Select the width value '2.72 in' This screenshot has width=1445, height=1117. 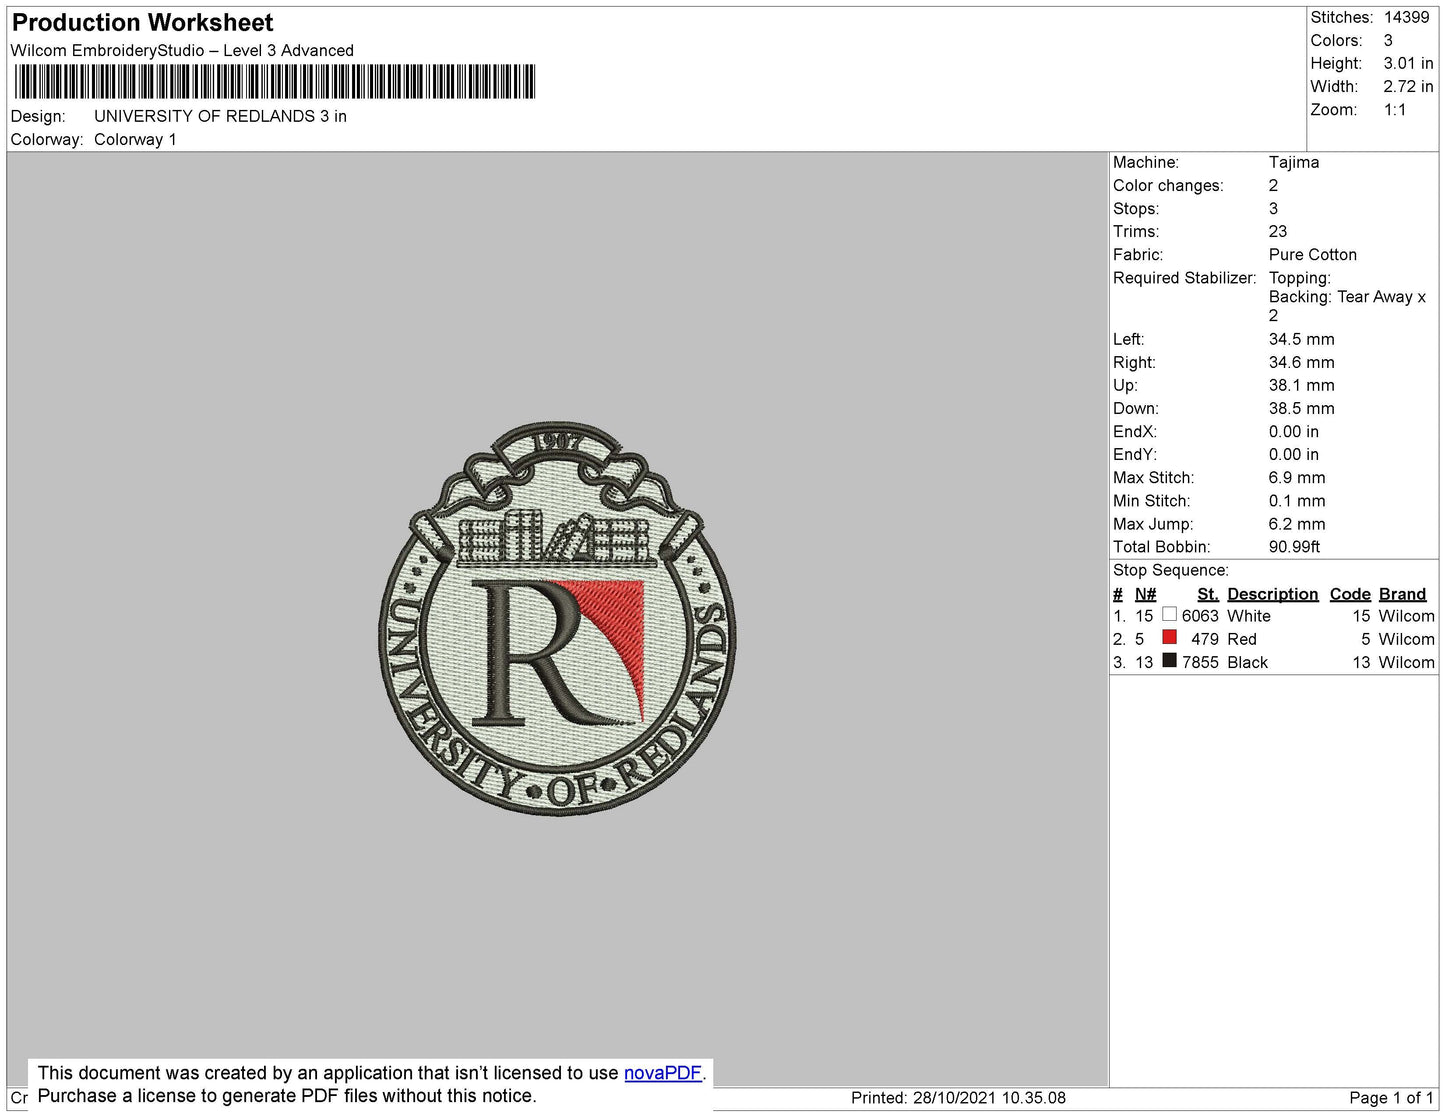(1409, 87)
